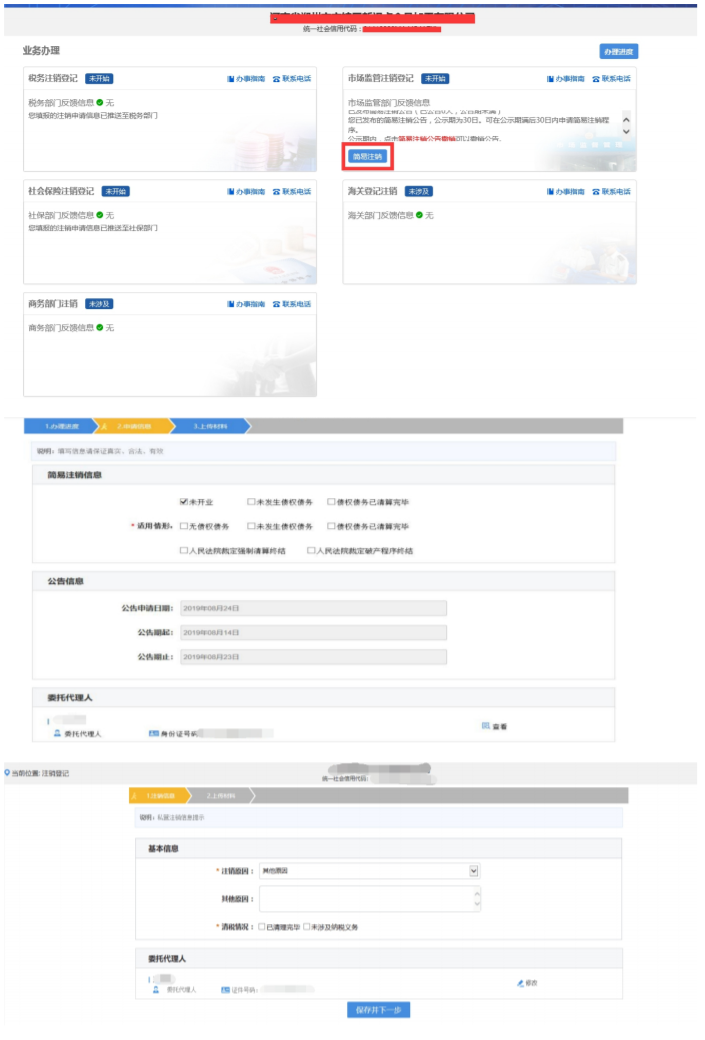
Task: Uncheck the 未开业 checkbox
Action: 184,501
